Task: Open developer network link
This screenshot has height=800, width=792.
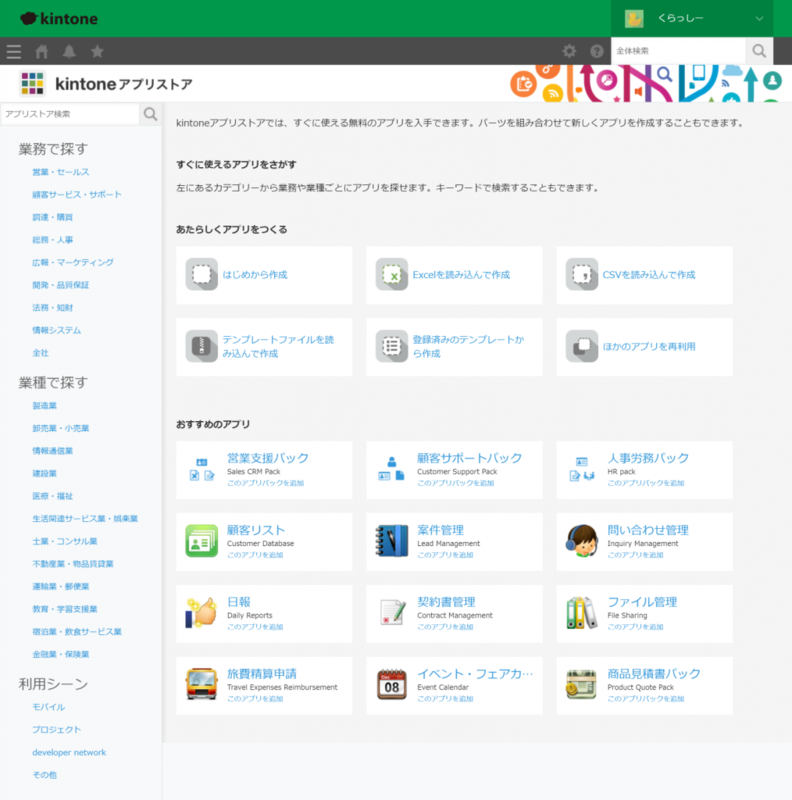Action: click(x=69, y=753)
